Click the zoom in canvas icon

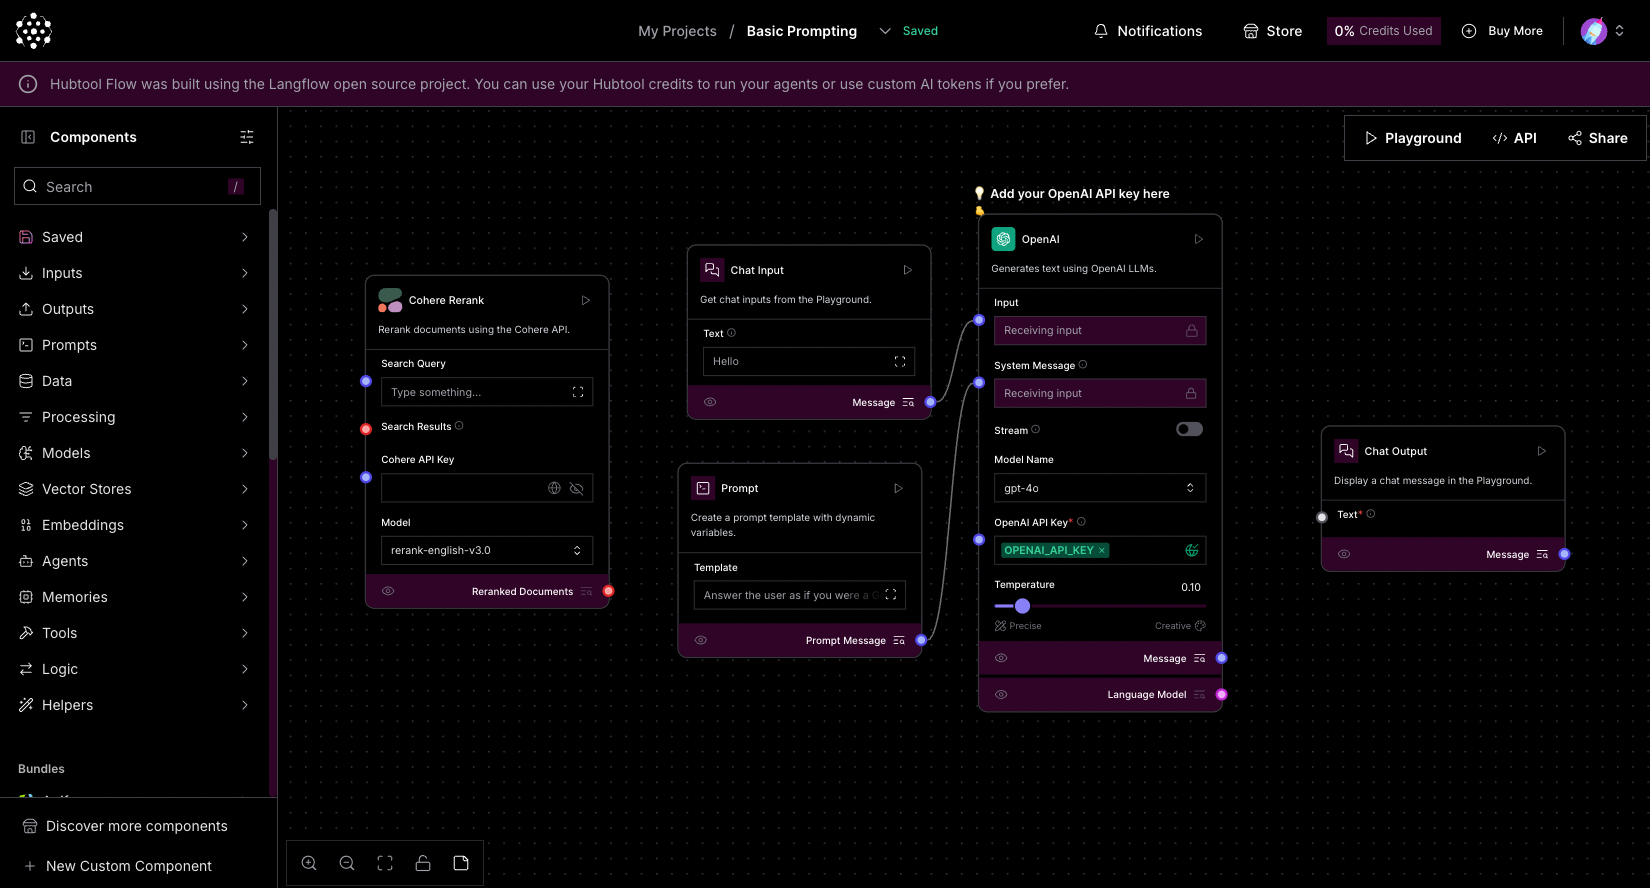point(309,863)
